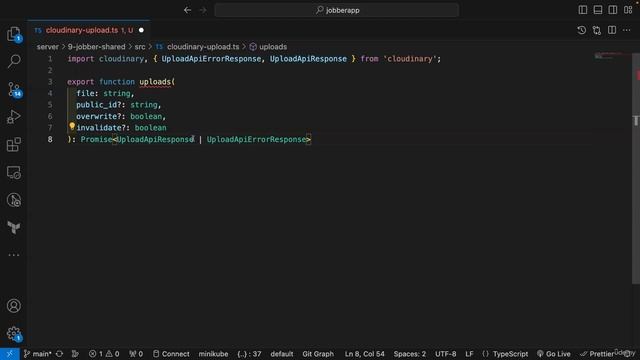Split the editor right
The image size is (640, 360).
[612, 30]
